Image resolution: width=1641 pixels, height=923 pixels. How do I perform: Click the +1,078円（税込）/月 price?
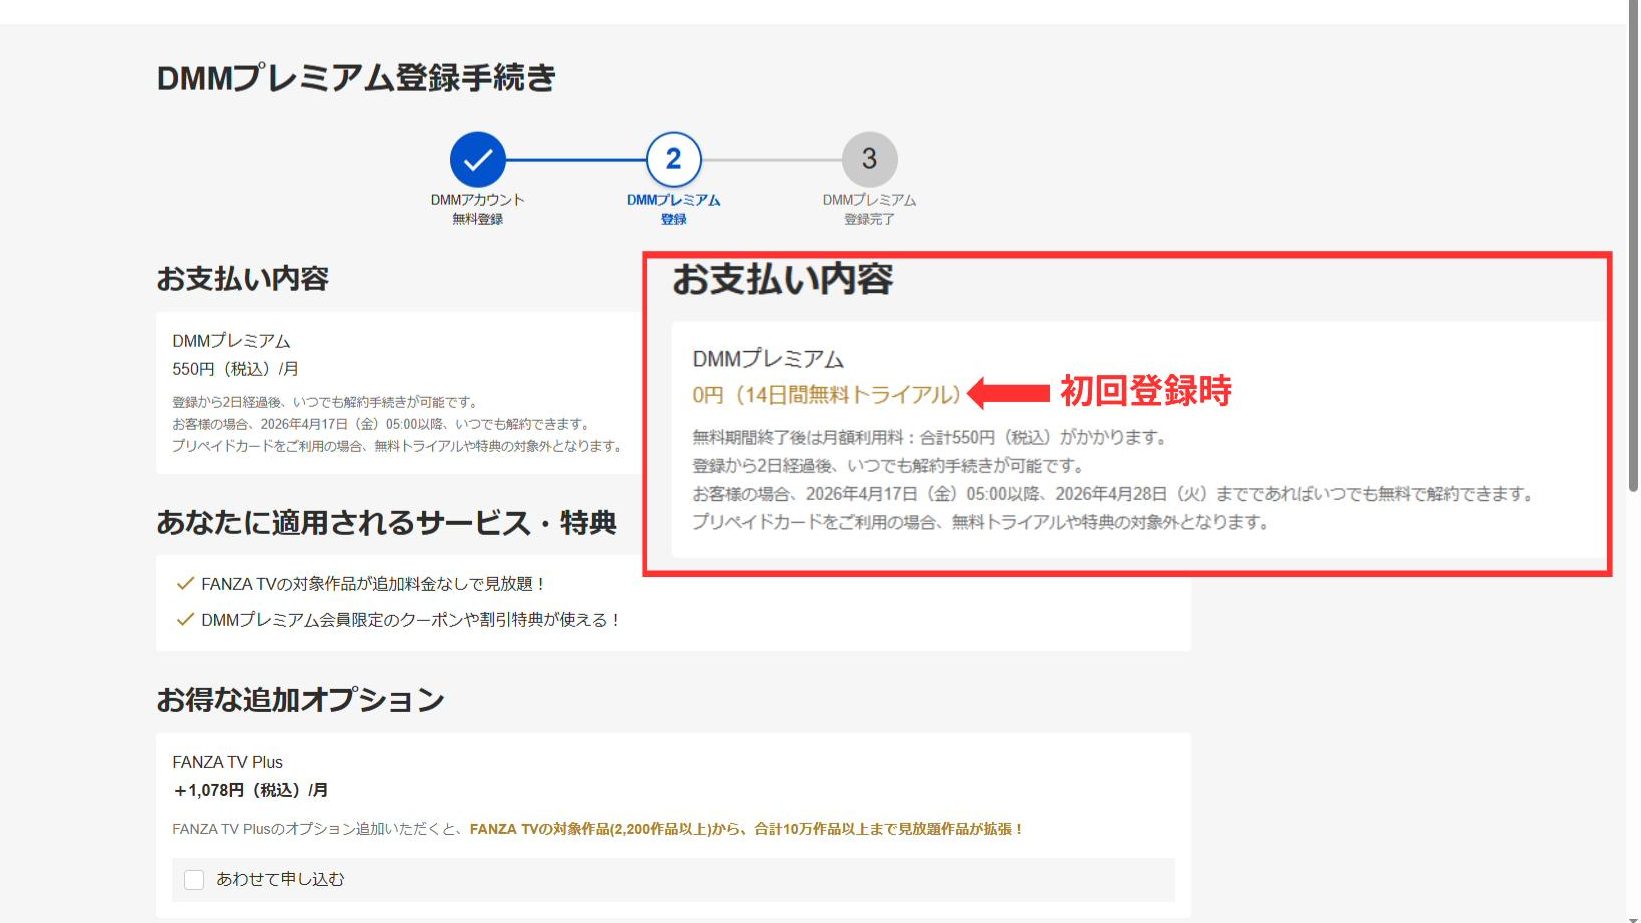click(x=250, y=790)
